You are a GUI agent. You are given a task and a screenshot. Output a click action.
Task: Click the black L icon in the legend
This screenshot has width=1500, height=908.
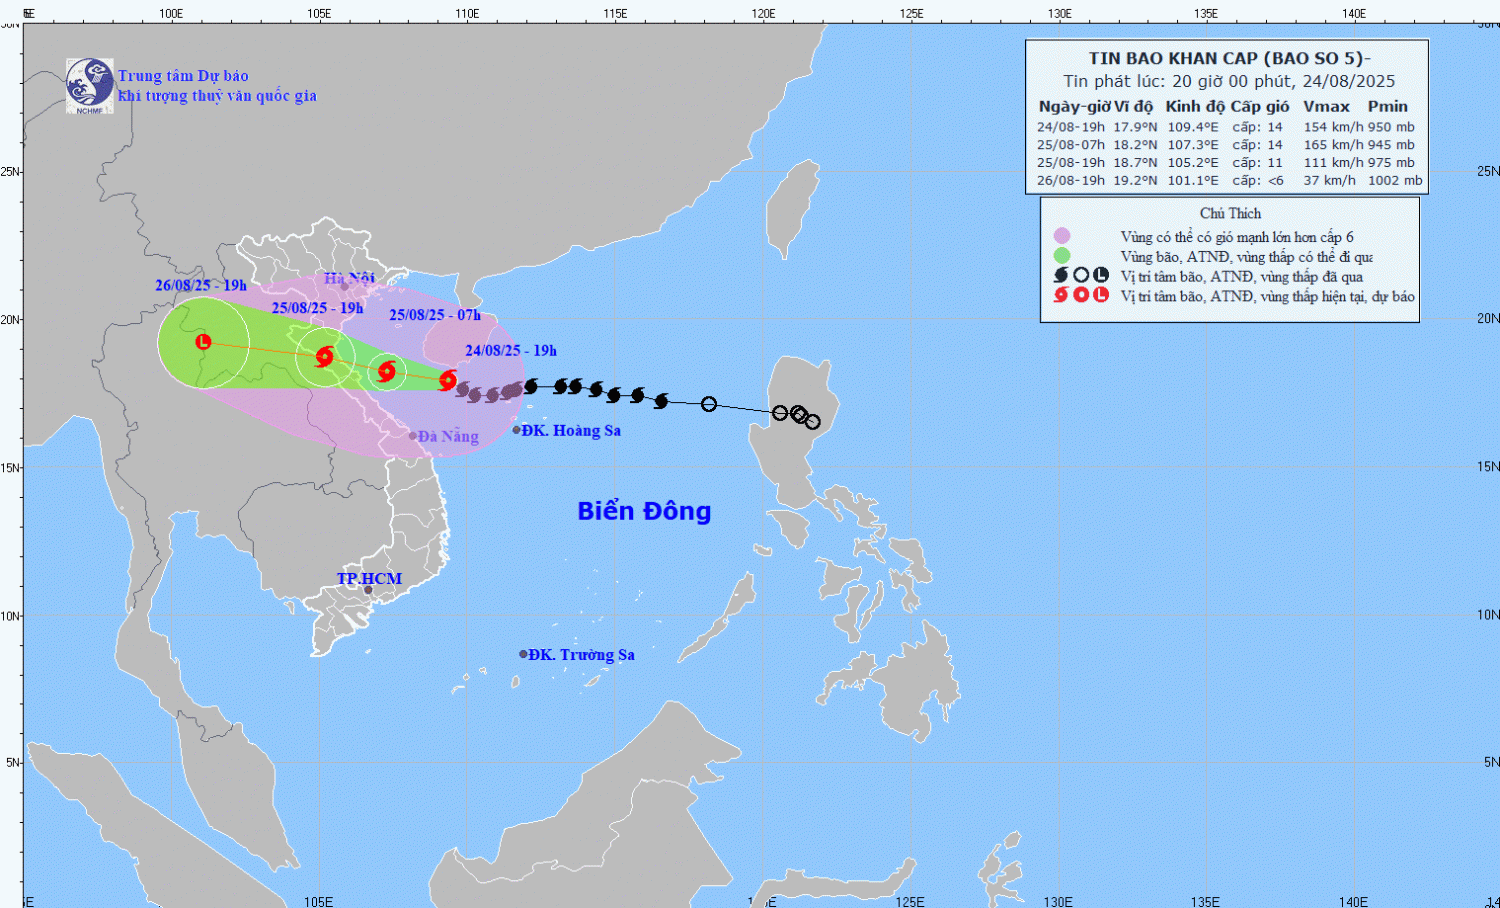click(x=1101, y=276)
